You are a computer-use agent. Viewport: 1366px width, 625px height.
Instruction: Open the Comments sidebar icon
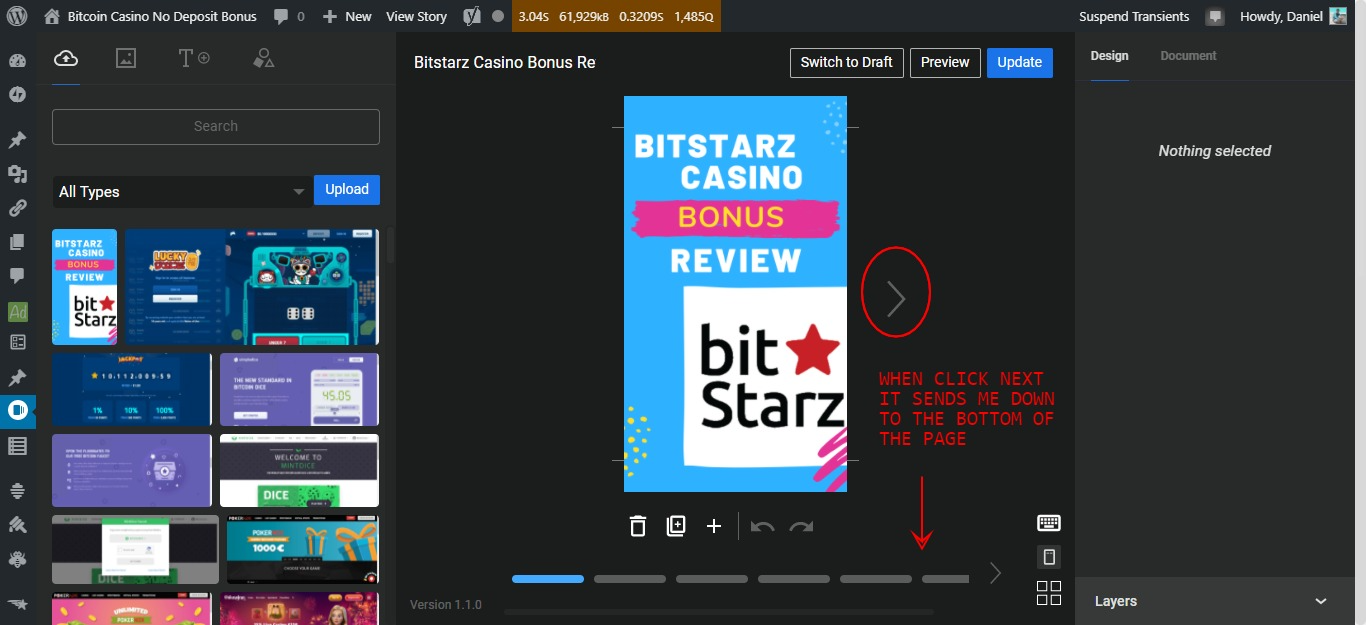[17, 275]
